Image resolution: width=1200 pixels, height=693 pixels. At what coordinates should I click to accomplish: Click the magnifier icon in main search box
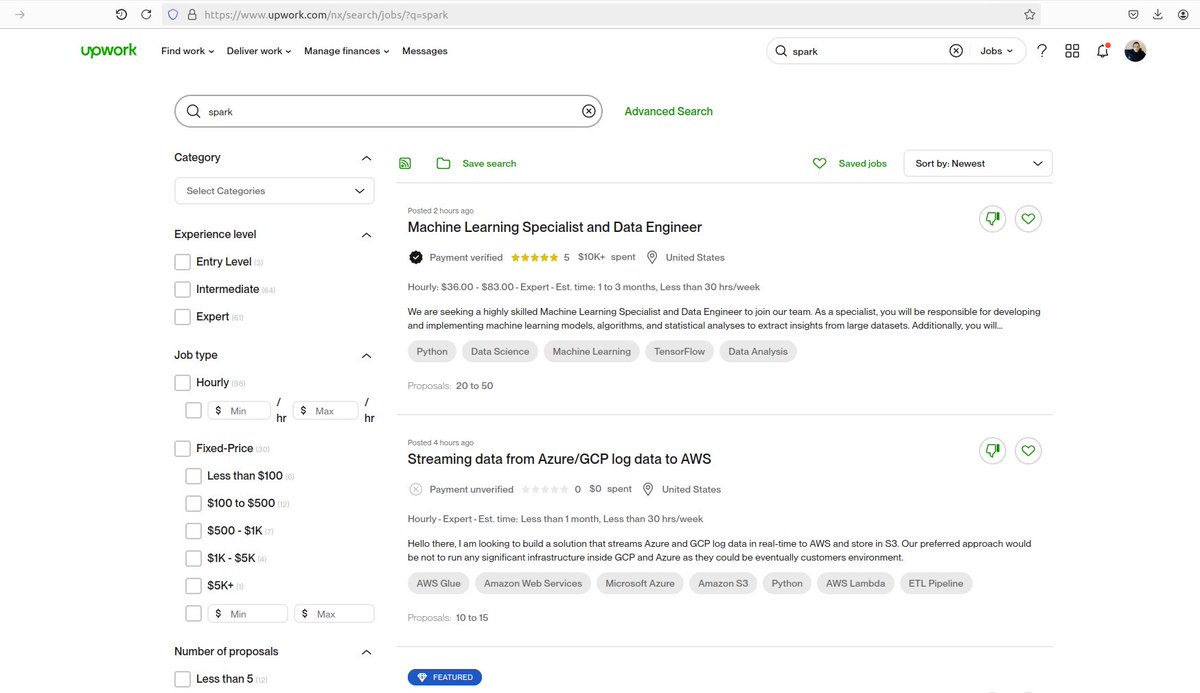pyautogui.click(x=194, y=111)
